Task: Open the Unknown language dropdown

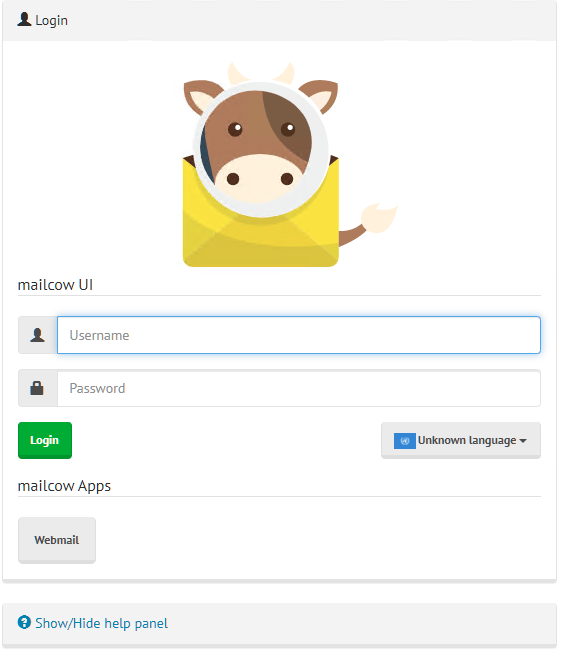Action: tap(461, 440)
